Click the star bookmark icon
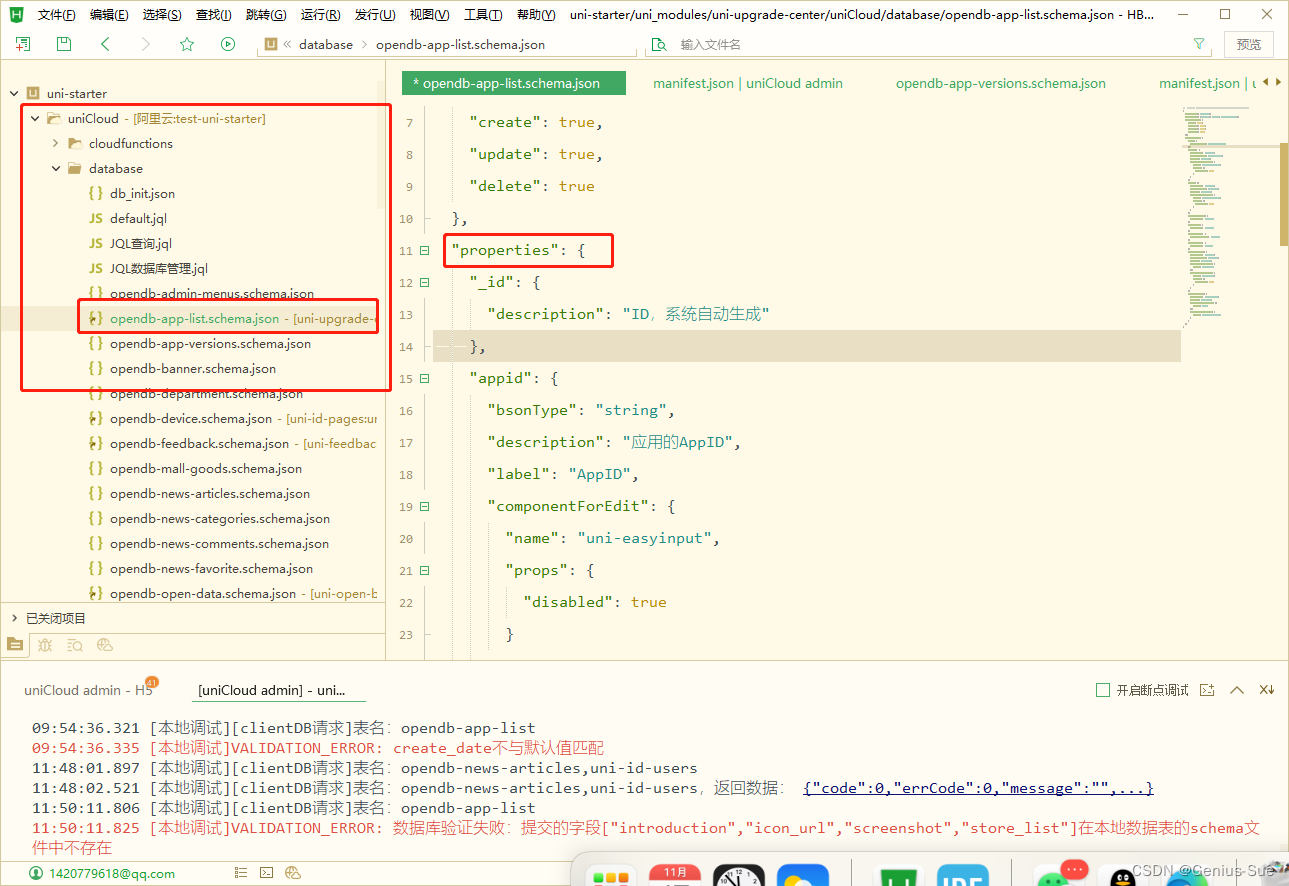The image size is (1289, 886). click(187, 44)
